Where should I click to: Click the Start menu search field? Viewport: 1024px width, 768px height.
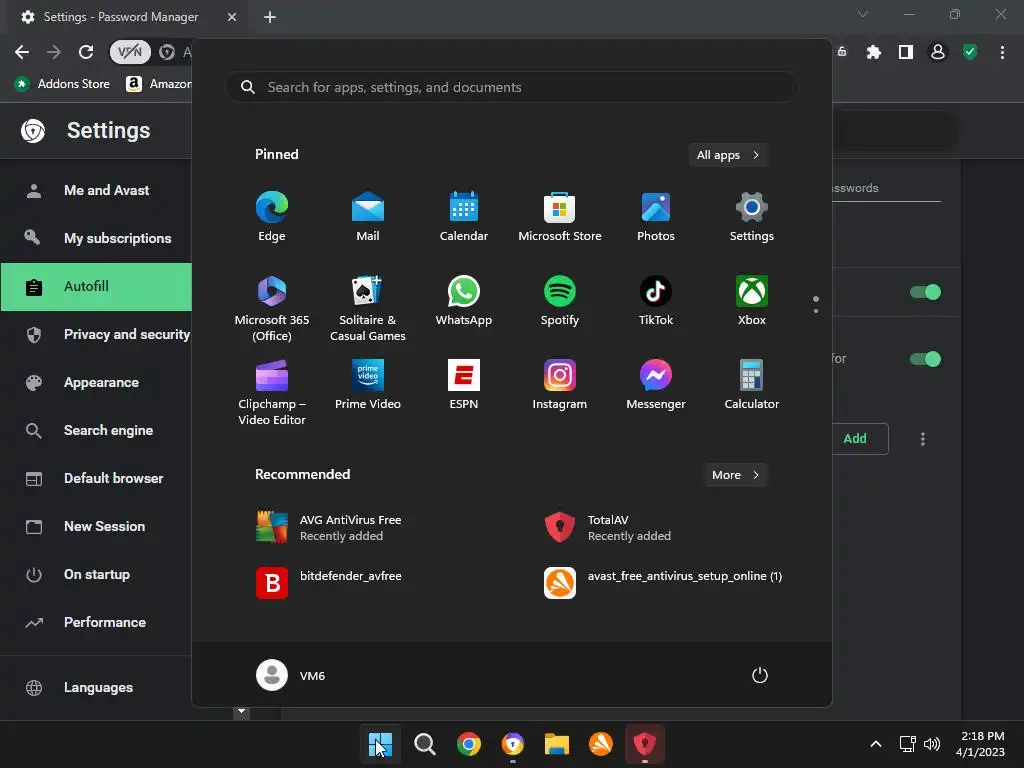click(x=512, y=87)
